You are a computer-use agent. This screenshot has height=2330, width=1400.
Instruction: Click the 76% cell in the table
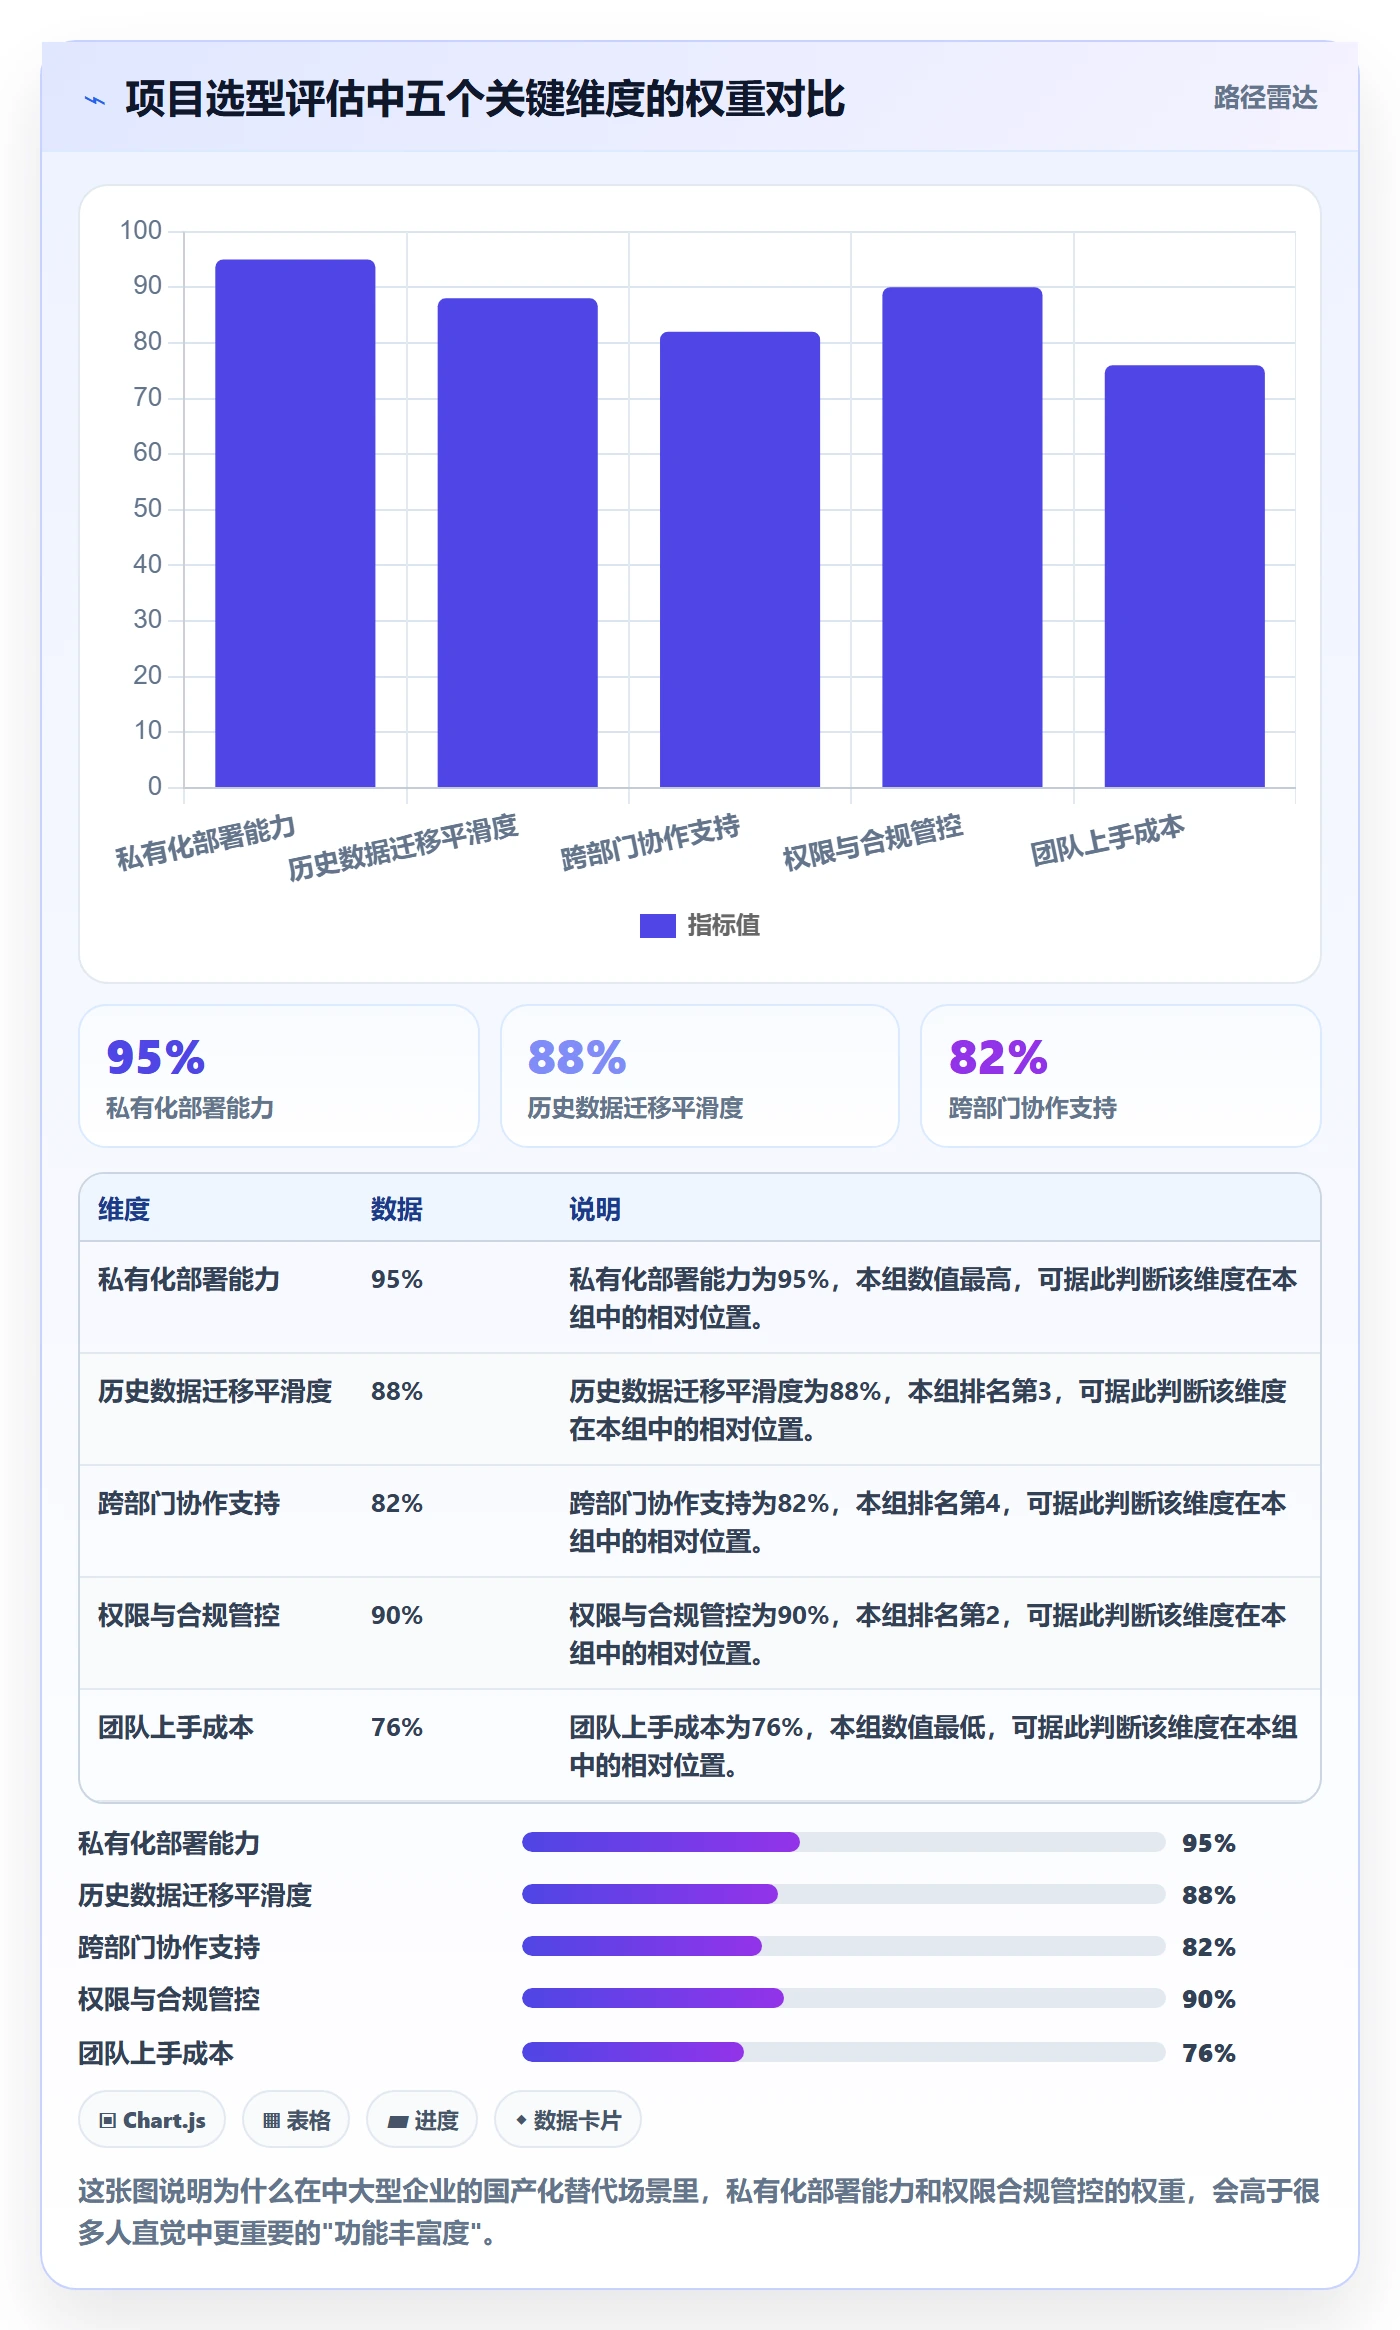point(397,1727)
